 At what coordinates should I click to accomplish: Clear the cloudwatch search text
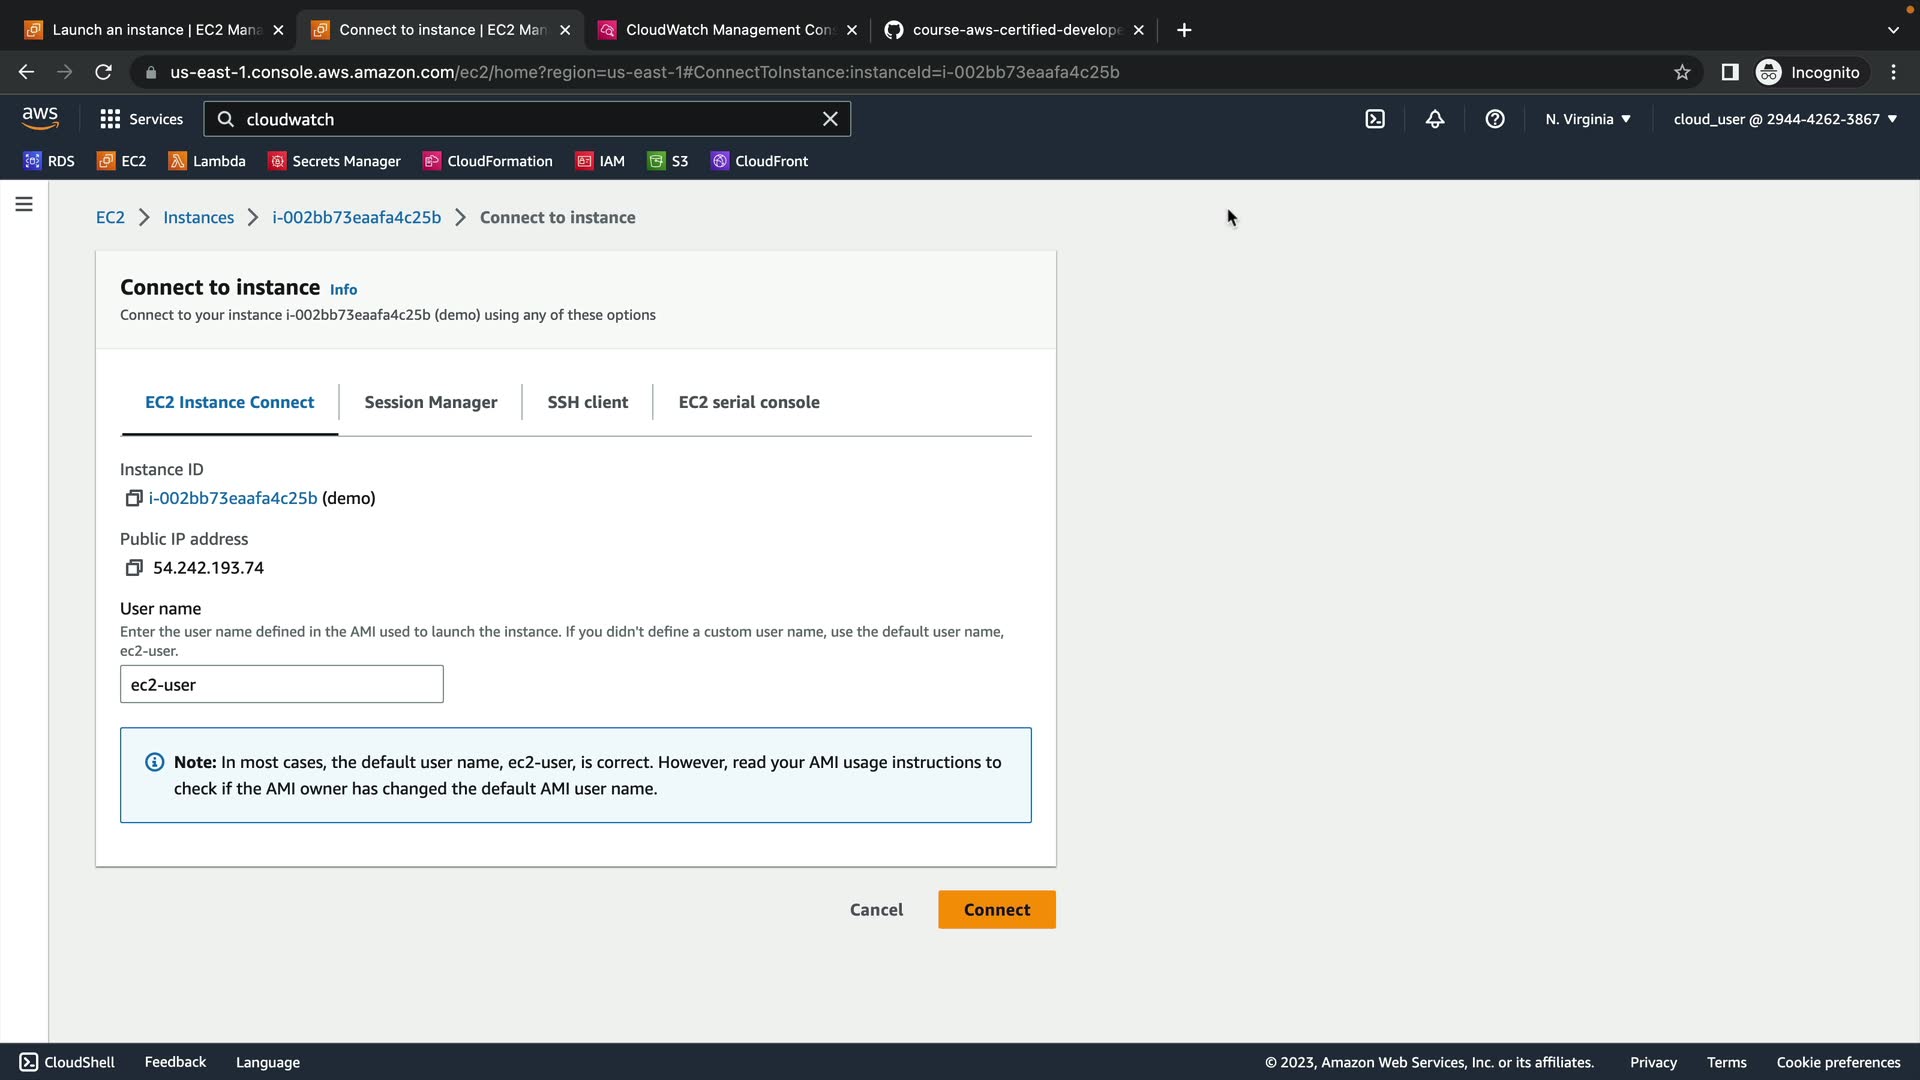[x=830, y=119]
